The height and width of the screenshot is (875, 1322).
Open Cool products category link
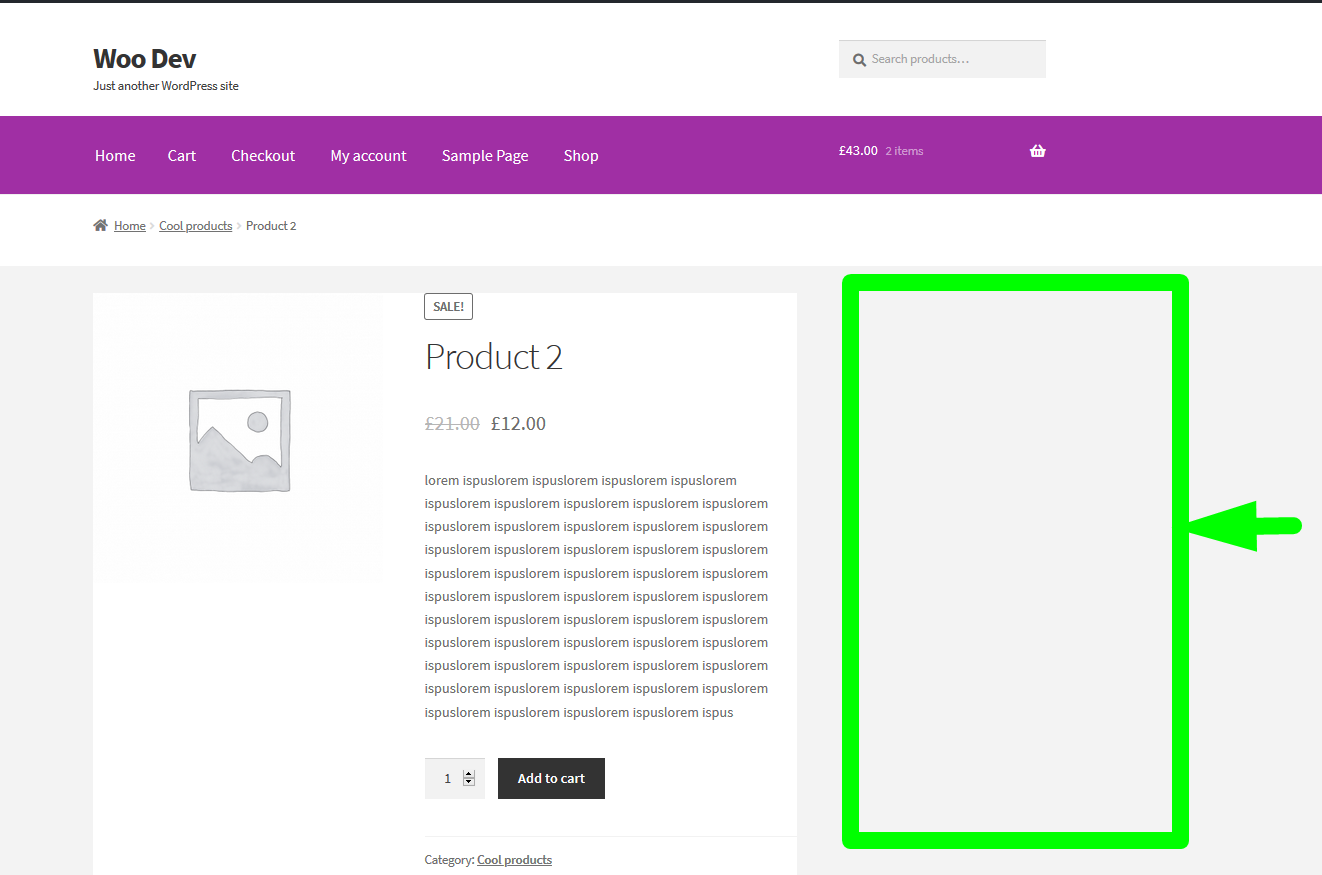point(514,860)
